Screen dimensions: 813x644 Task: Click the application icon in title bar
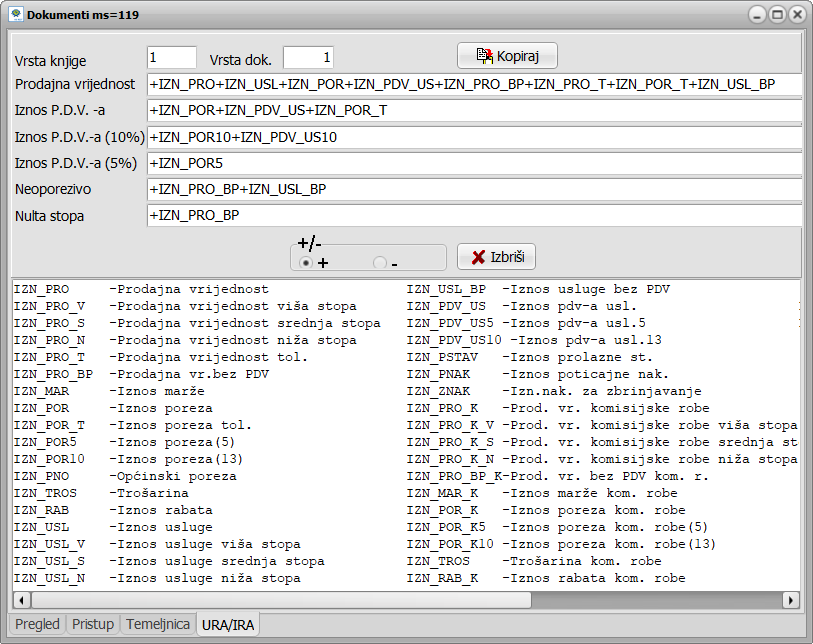coord(16,15)
